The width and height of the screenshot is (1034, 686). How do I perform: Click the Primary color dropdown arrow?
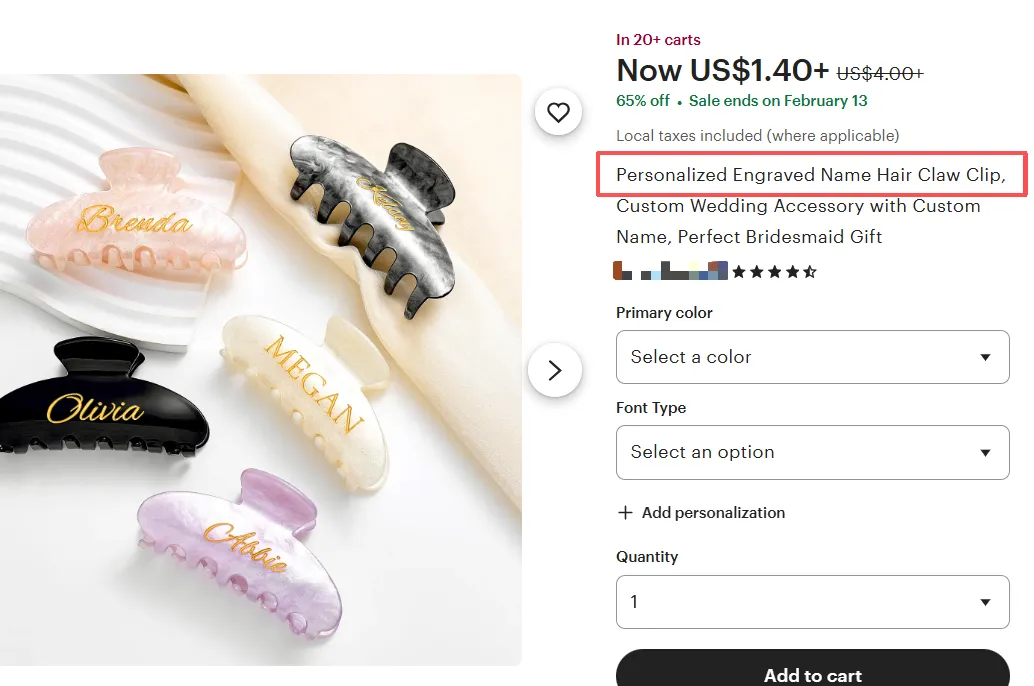point(985,357)
